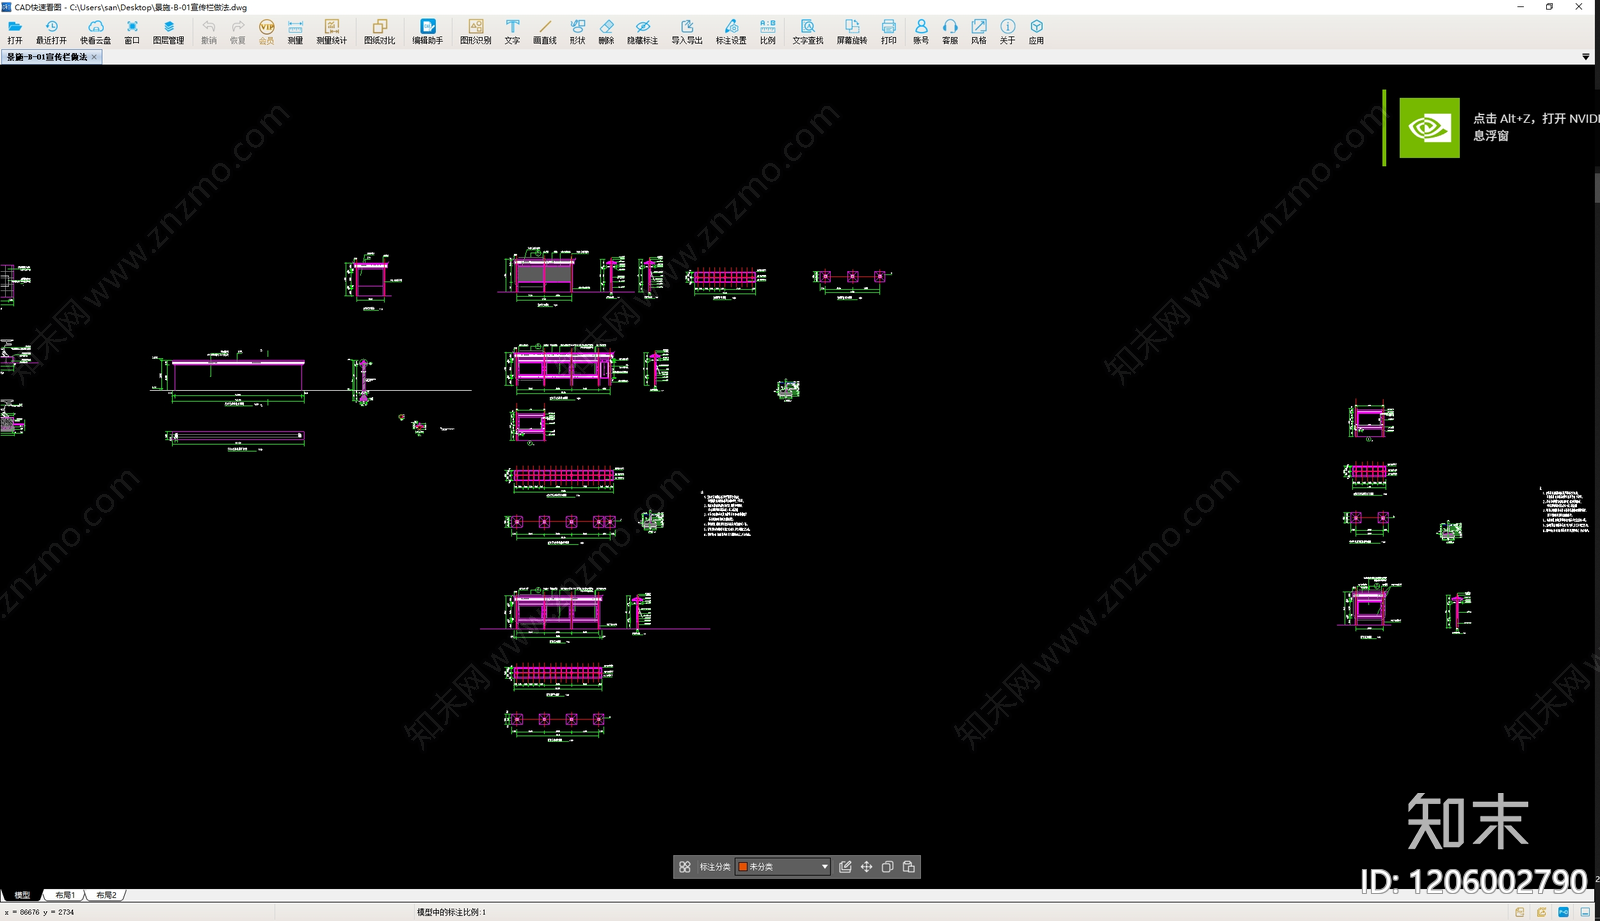Open the 最近打开 recent files list
The image size is (1600, 921).
[x=51, y=32]
